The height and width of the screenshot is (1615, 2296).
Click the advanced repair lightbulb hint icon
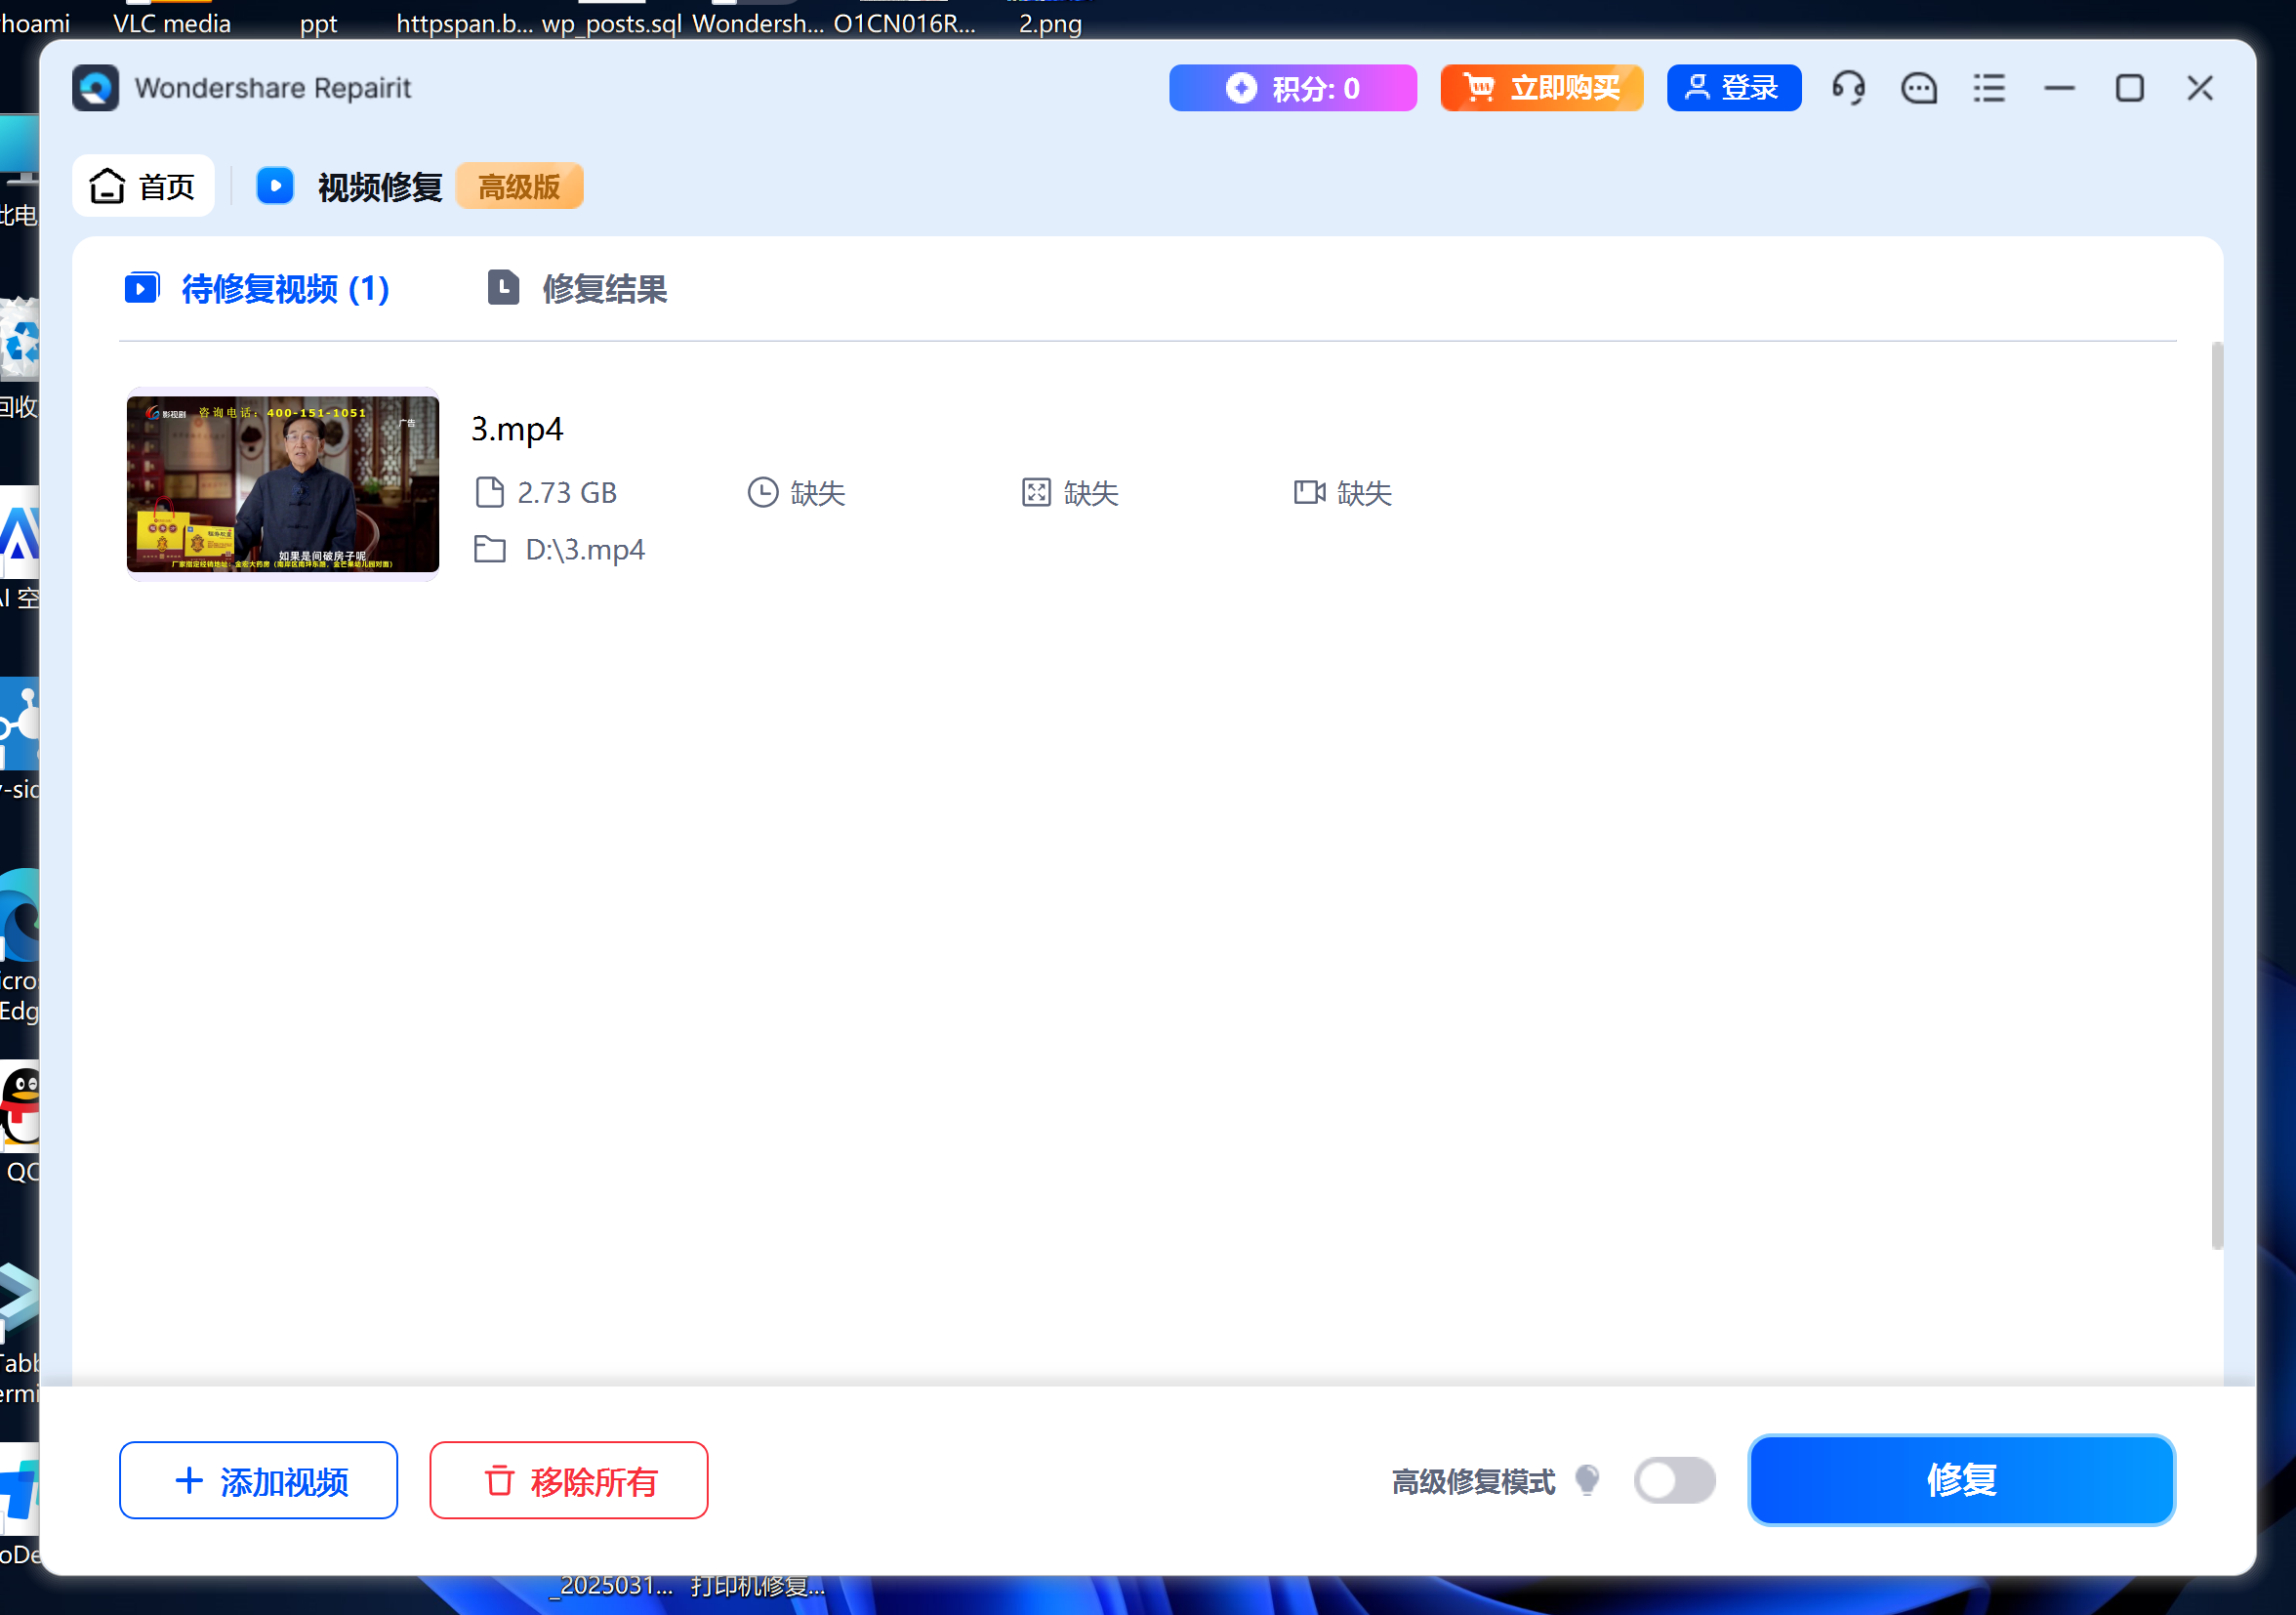tap(1587, 1479)
